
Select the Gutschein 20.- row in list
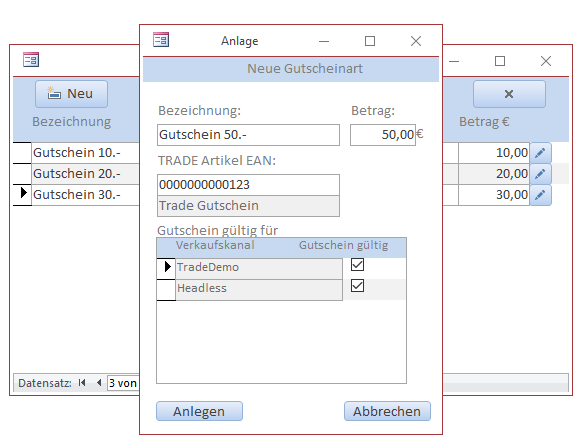pos(85,174)
